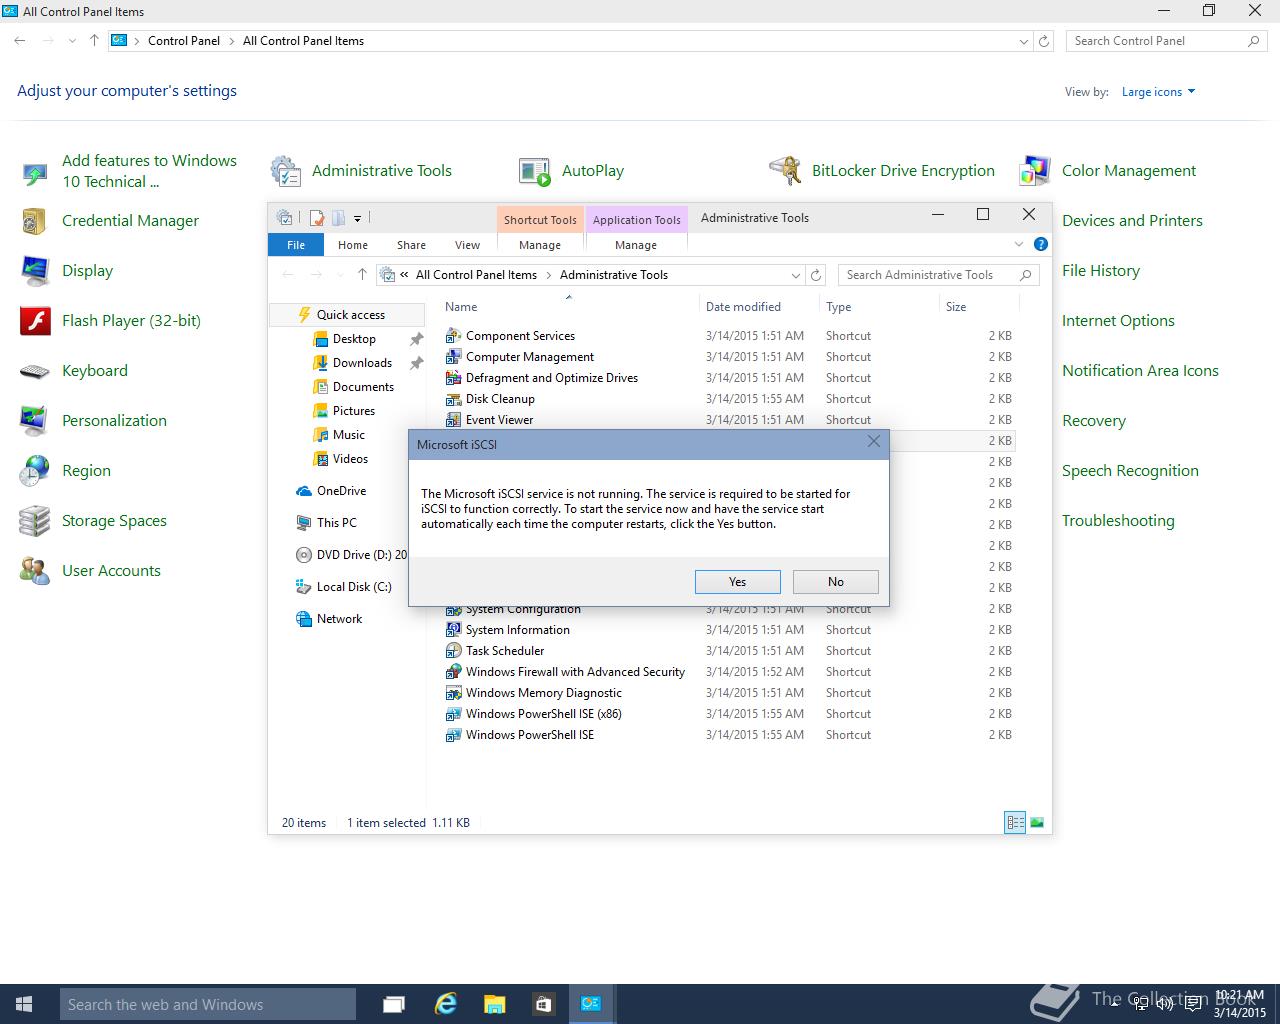Click No in the Microsoft iSCSI dialog

click(836, 582)
